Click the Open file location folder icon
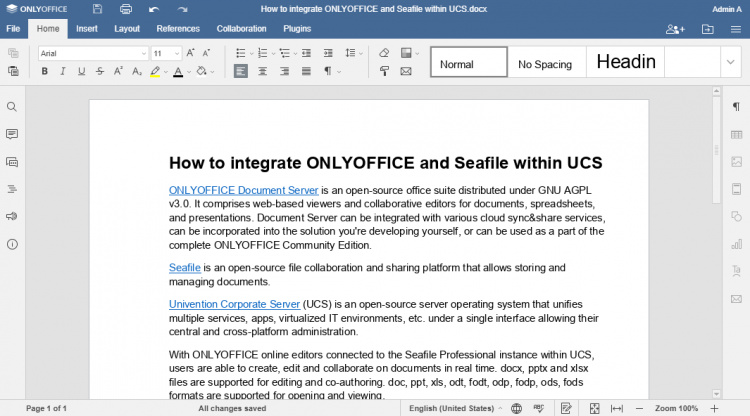Image resolution: width=750 pixels, height=416 pixels. coord(707,29)
